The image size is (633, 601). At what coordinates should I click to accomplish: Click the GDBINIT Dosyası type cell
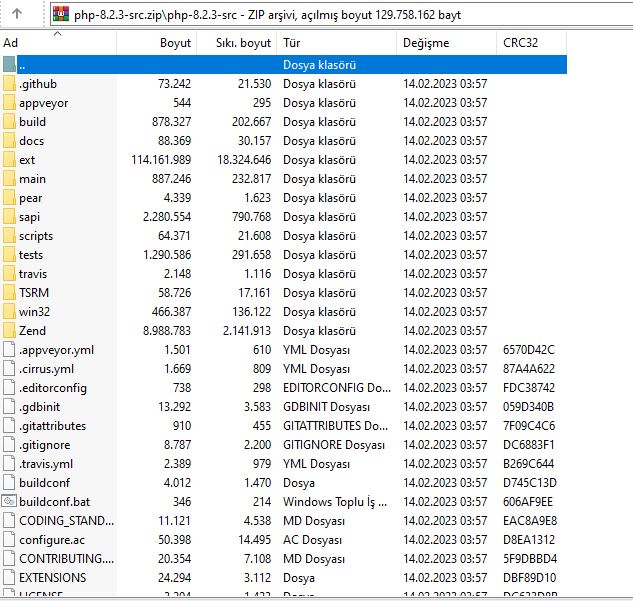(326, 406)
